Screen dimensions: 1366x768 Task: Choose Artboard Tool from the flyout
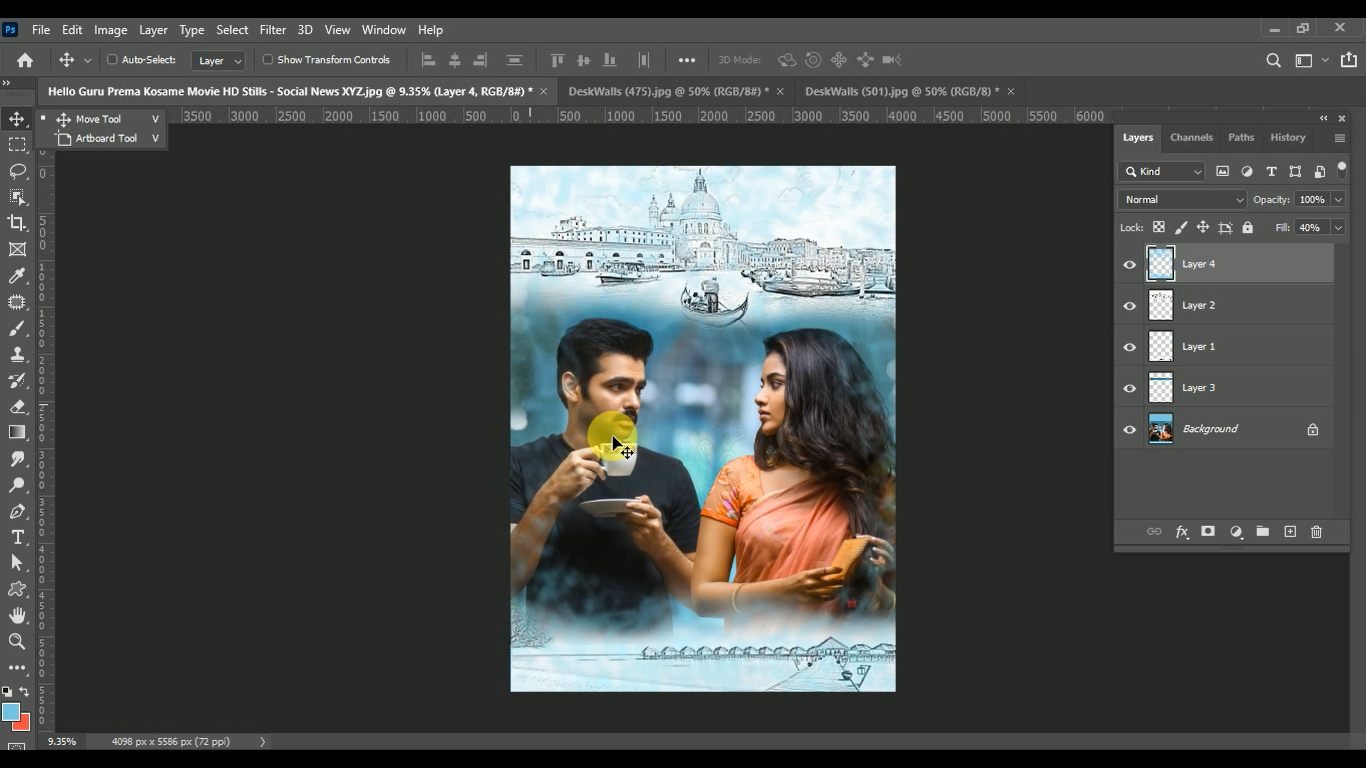coord(106,139)
